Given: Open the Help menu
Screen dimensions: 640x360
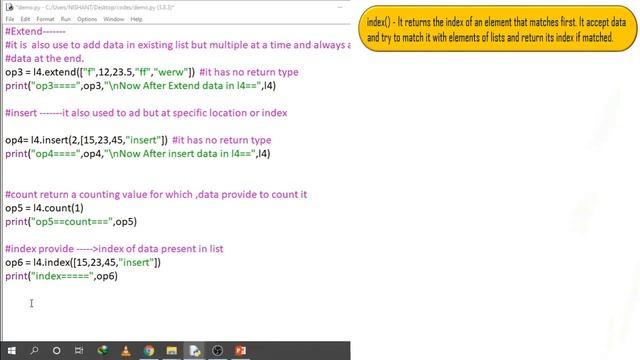Looking at the screenshot, I should click(136, 19).
